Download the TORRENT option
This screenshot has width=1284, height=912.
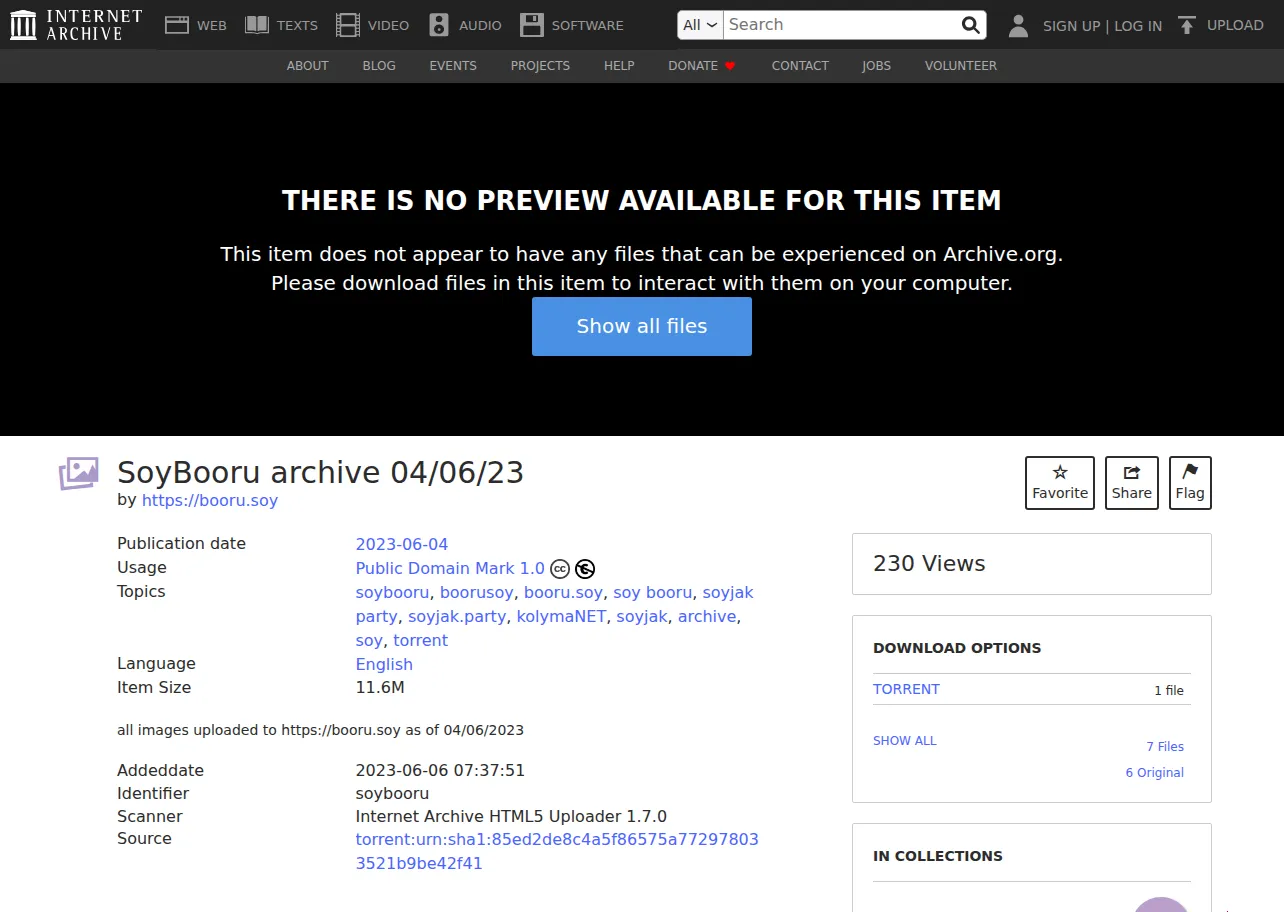click(906, 689)
